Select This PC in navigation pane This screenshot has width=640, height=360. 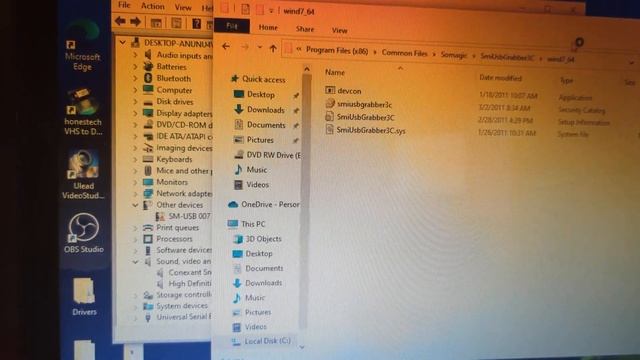(x=247, y=224)
